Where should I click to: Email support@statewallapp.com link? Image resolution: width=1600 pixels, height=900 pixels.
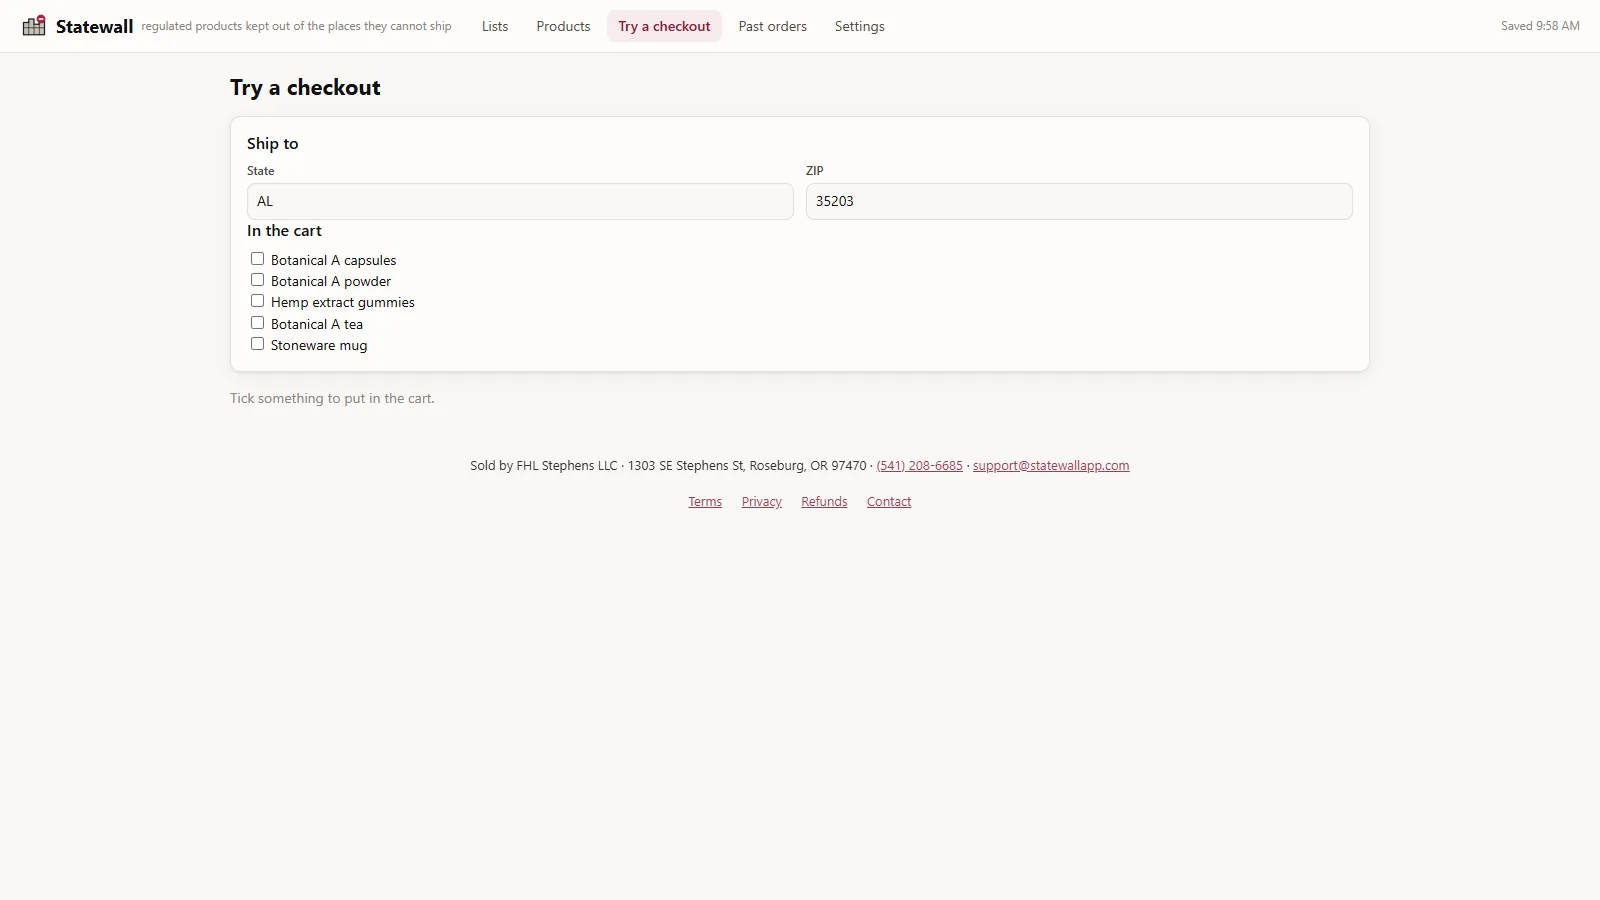tap(1051, 466)
